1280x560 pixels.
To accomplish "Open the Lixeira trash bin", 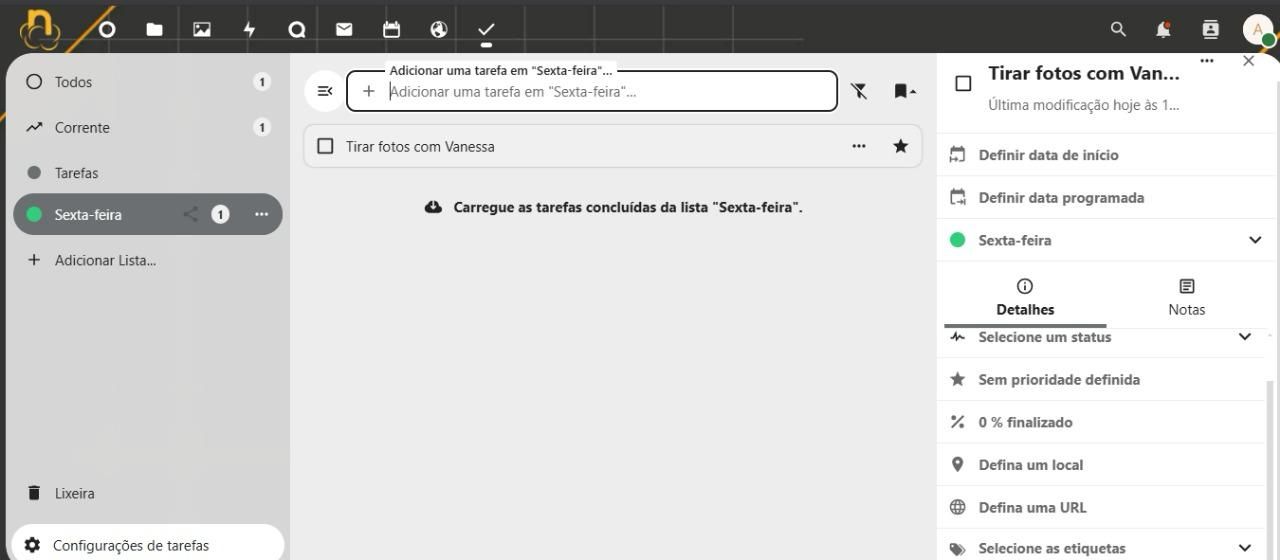I will click(x=148, y=493).
